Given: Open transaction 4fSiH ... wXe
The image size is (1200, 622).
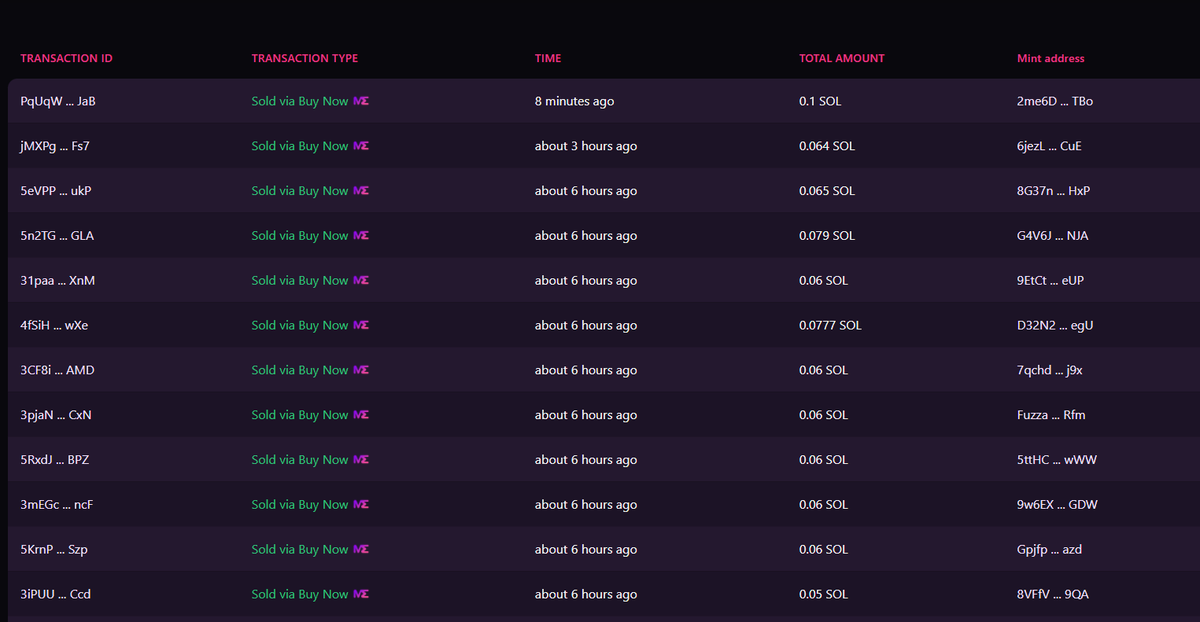Looking at the screenshot, I should (55, 326).
